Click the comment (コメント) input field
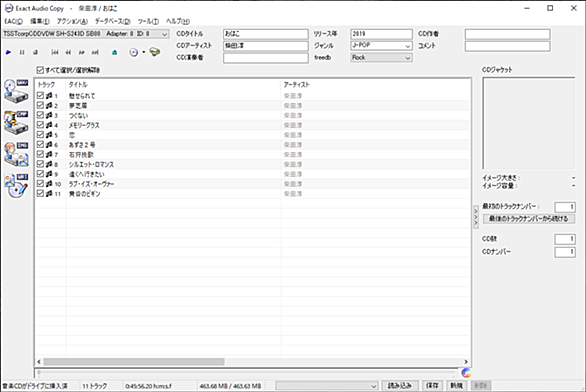The height and width of the screenshot is (392, 586). (x=508, y=46)
